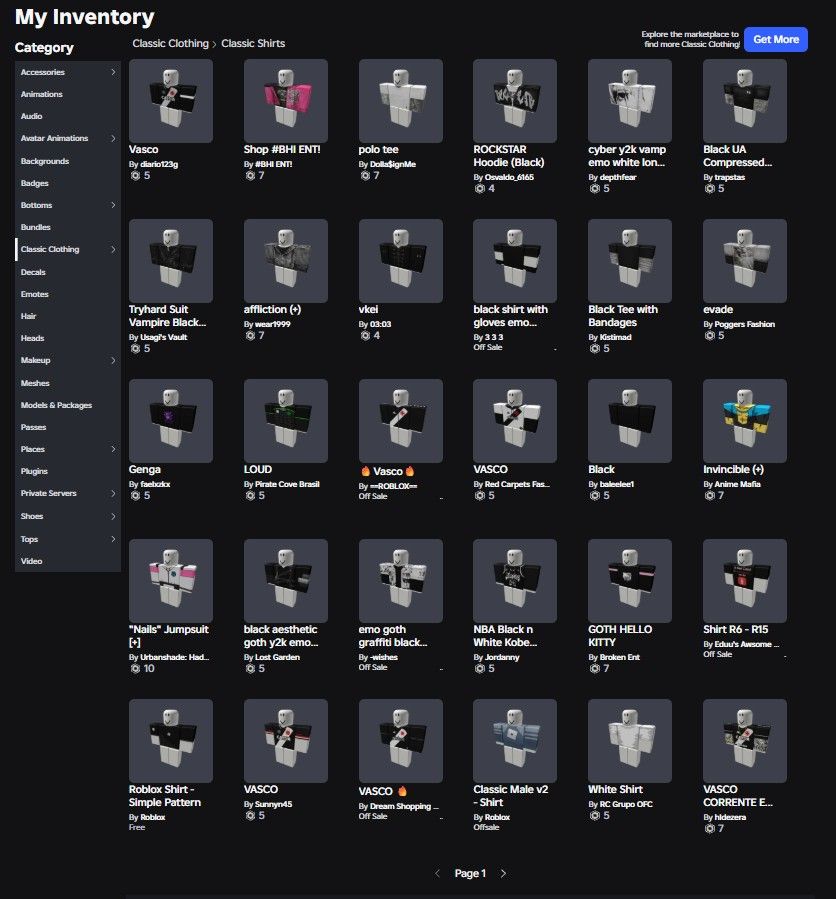Click the Classic Clothing breadcrumb link
Image resolution: width=836 pixels, height=899 pixels.
point(170,44)
